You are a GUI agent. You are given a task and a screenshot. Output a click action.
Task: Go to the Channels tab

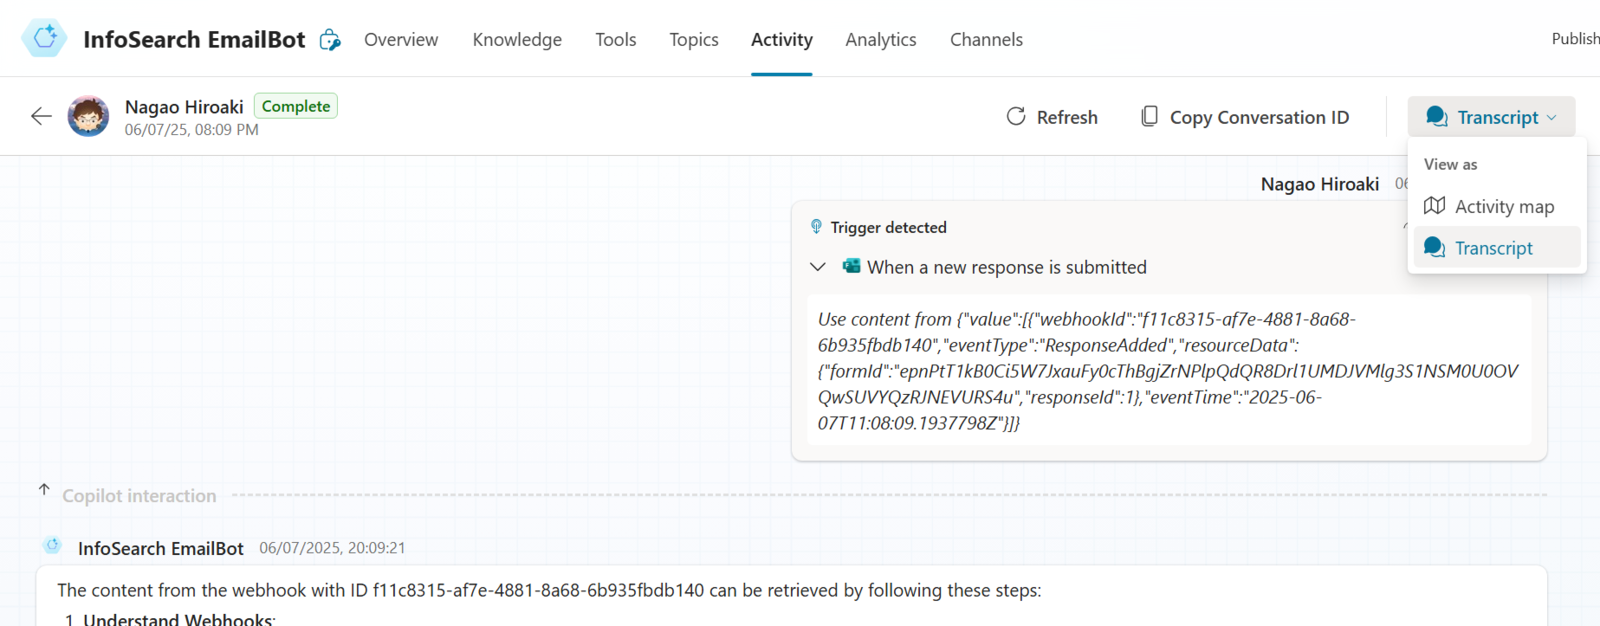point(986,40)
